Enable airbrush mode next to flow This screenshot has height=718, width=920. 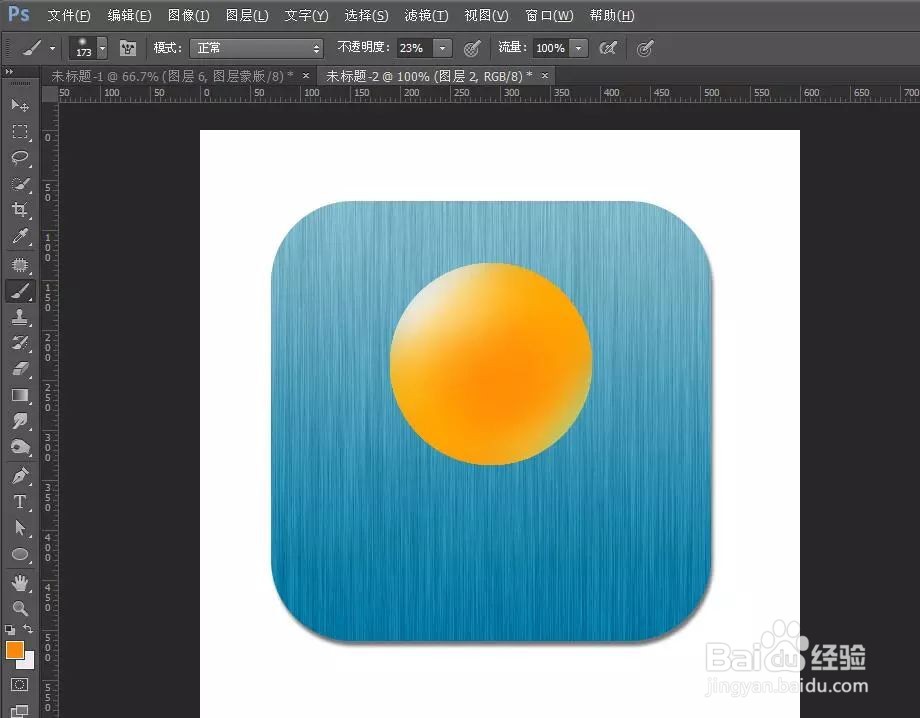608,48
